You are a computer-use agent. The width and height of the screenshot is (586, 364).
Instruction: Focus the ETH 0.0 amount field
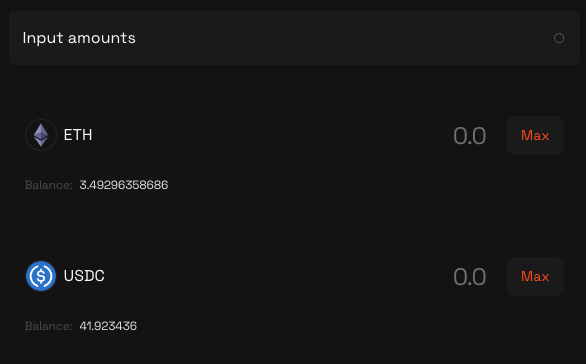pyautogui.click(x=469, y=136)
